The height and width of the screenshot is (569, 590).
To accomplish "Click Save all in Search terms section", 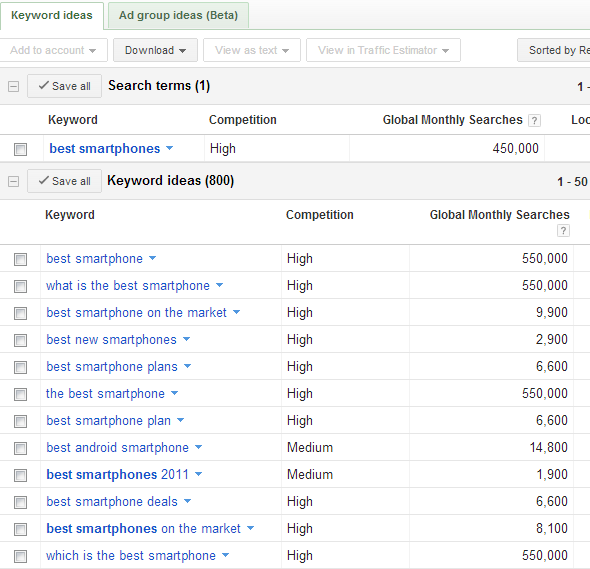I will pos(64,86).
